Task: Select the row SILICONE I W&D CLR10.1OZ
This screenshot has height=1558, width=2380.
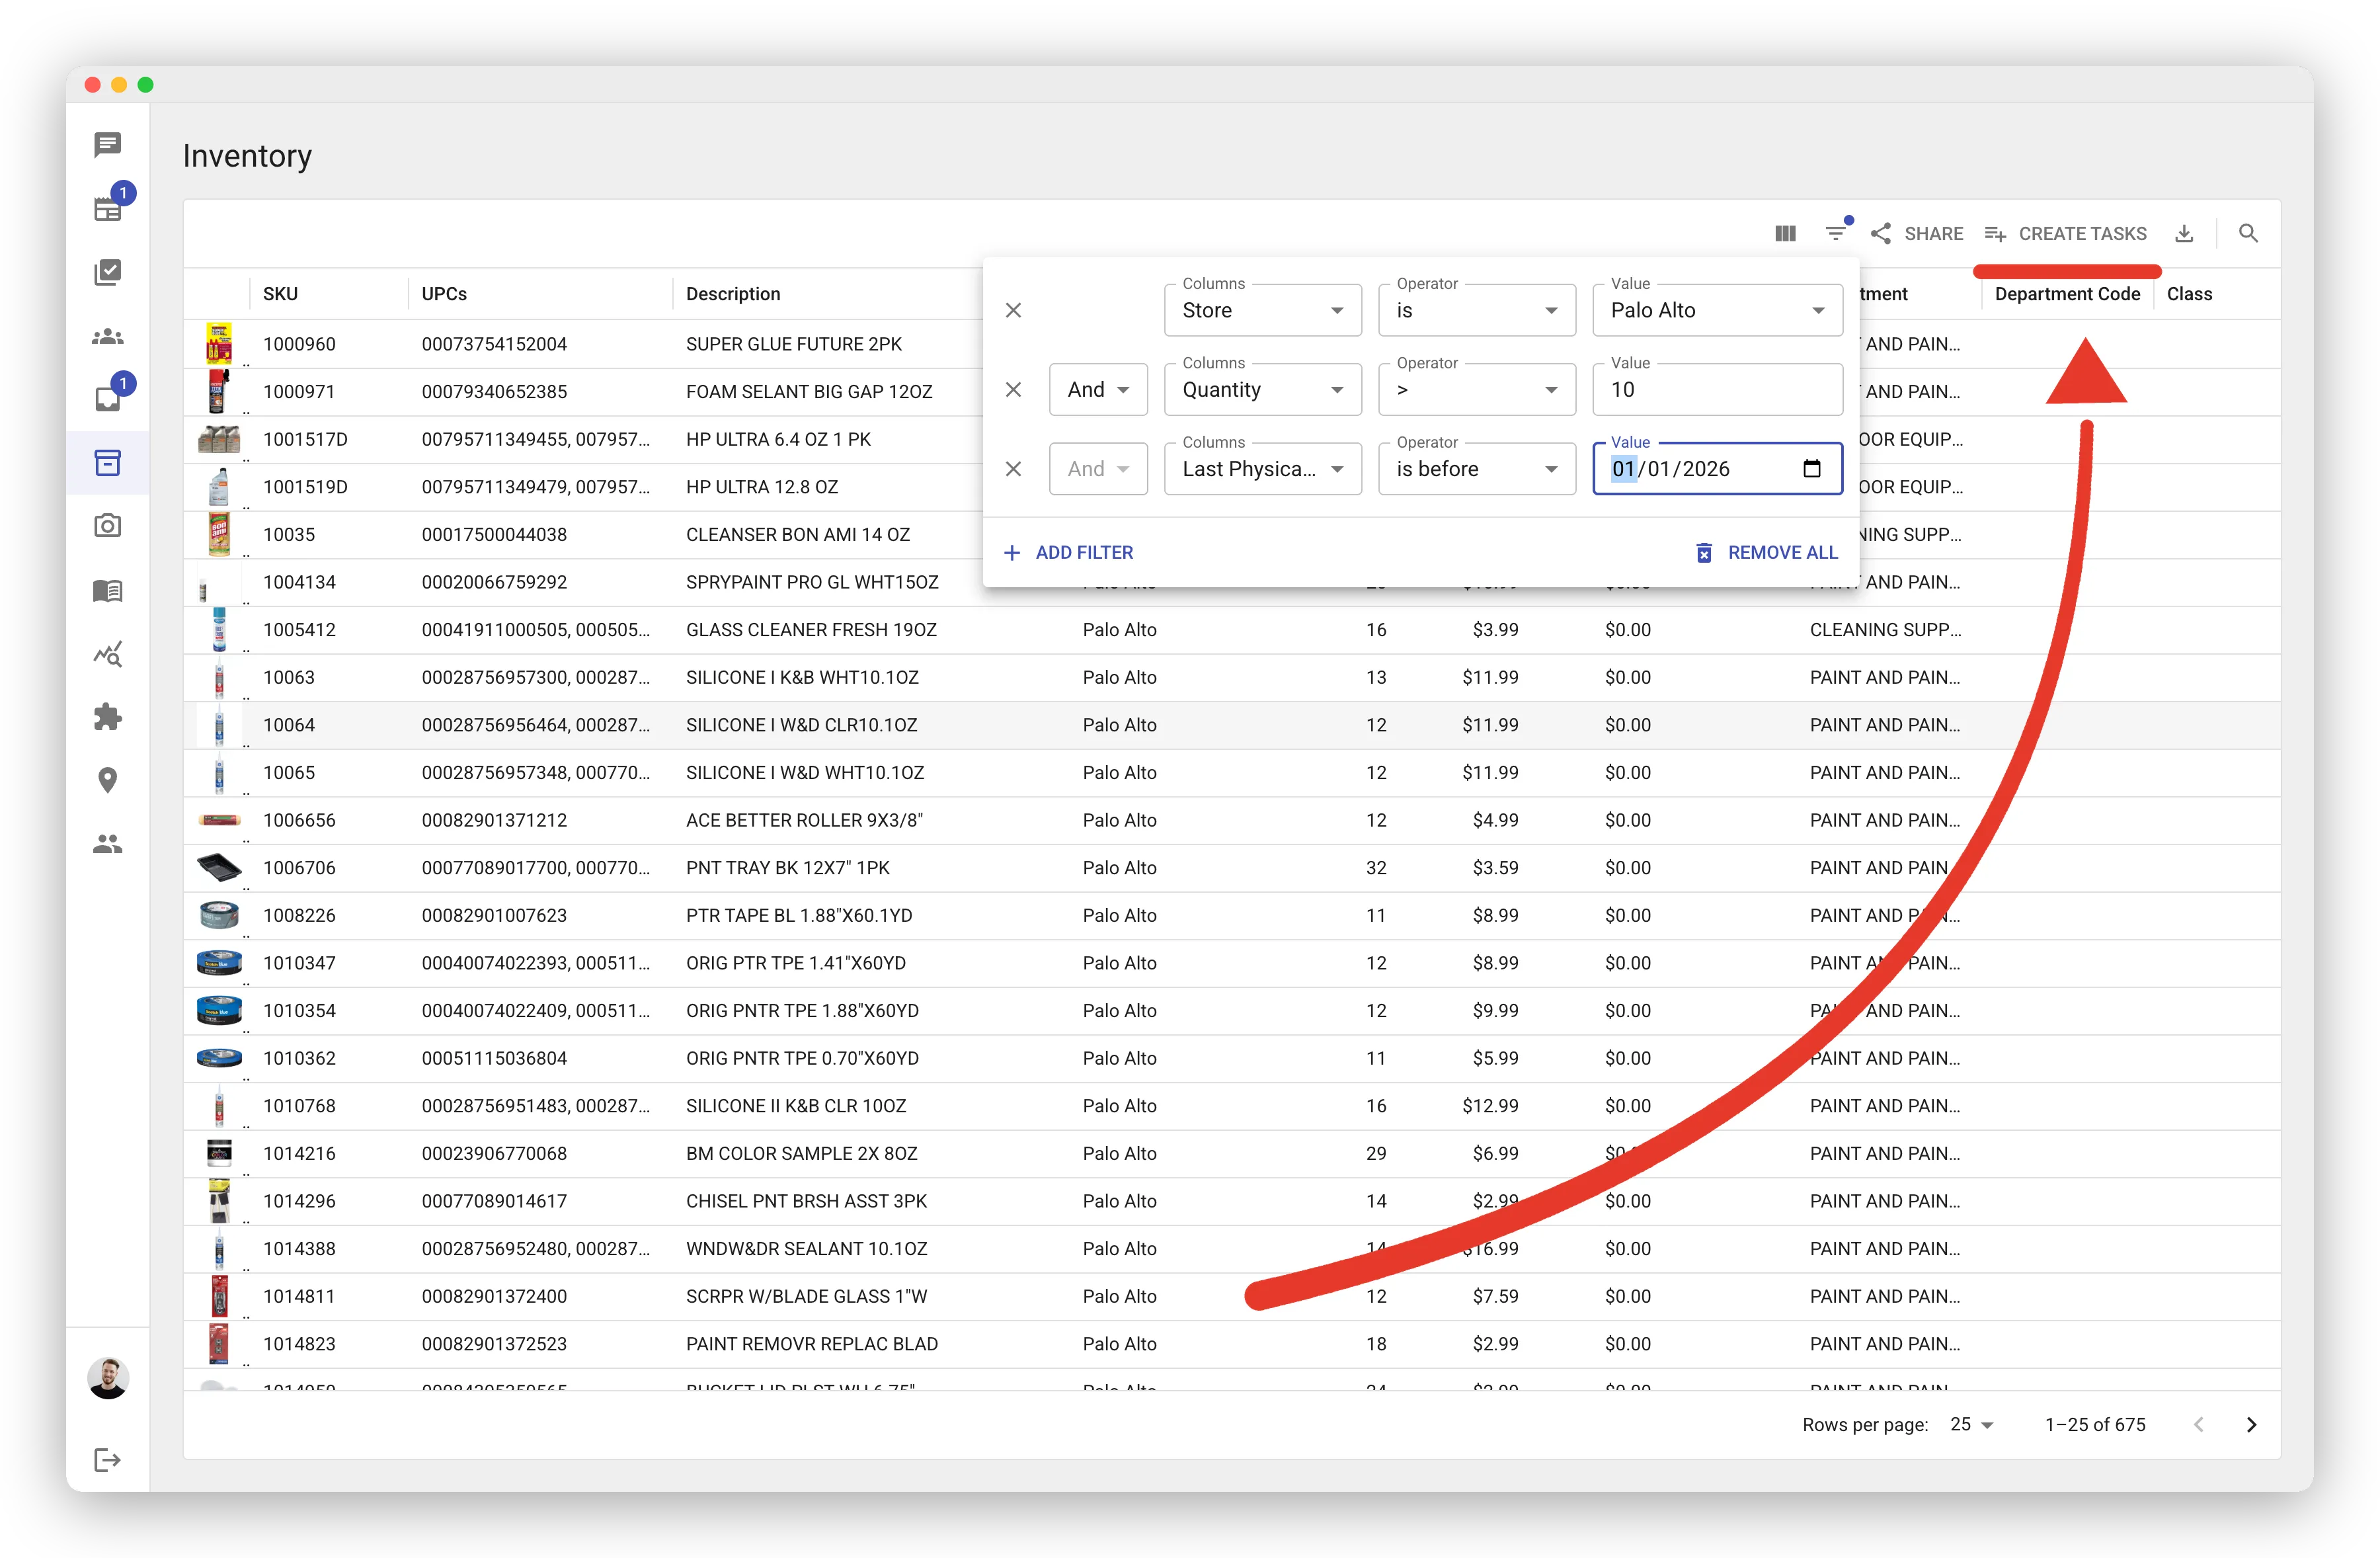Action: click(1231, 725)
